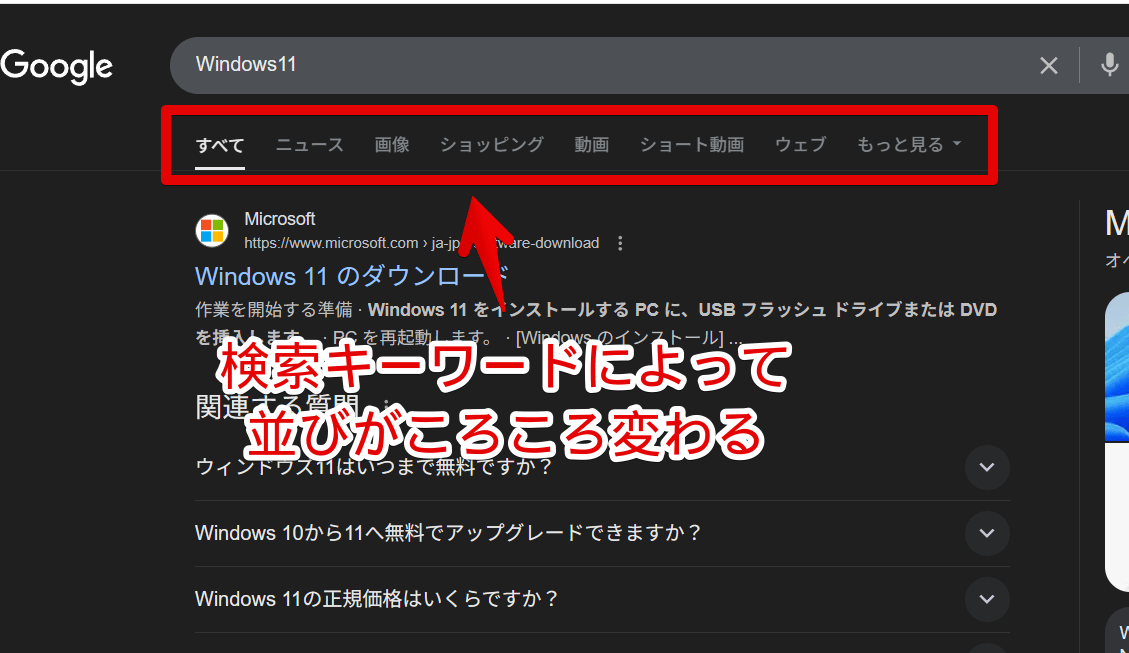Click the Microsoft favicon in the first result
Image resolution: width=1129 pixels, height=653 pixels.
click(212, 230)
